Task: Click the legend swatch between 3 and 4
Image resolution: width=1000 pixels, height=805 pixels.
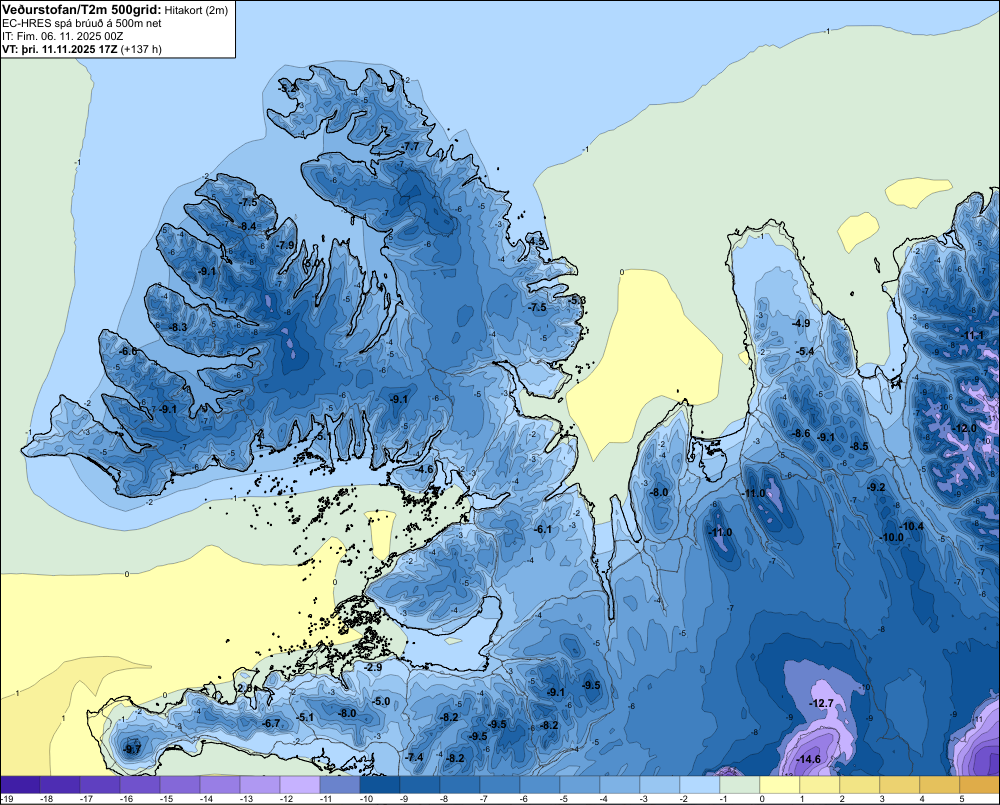Action: [899, 785]
